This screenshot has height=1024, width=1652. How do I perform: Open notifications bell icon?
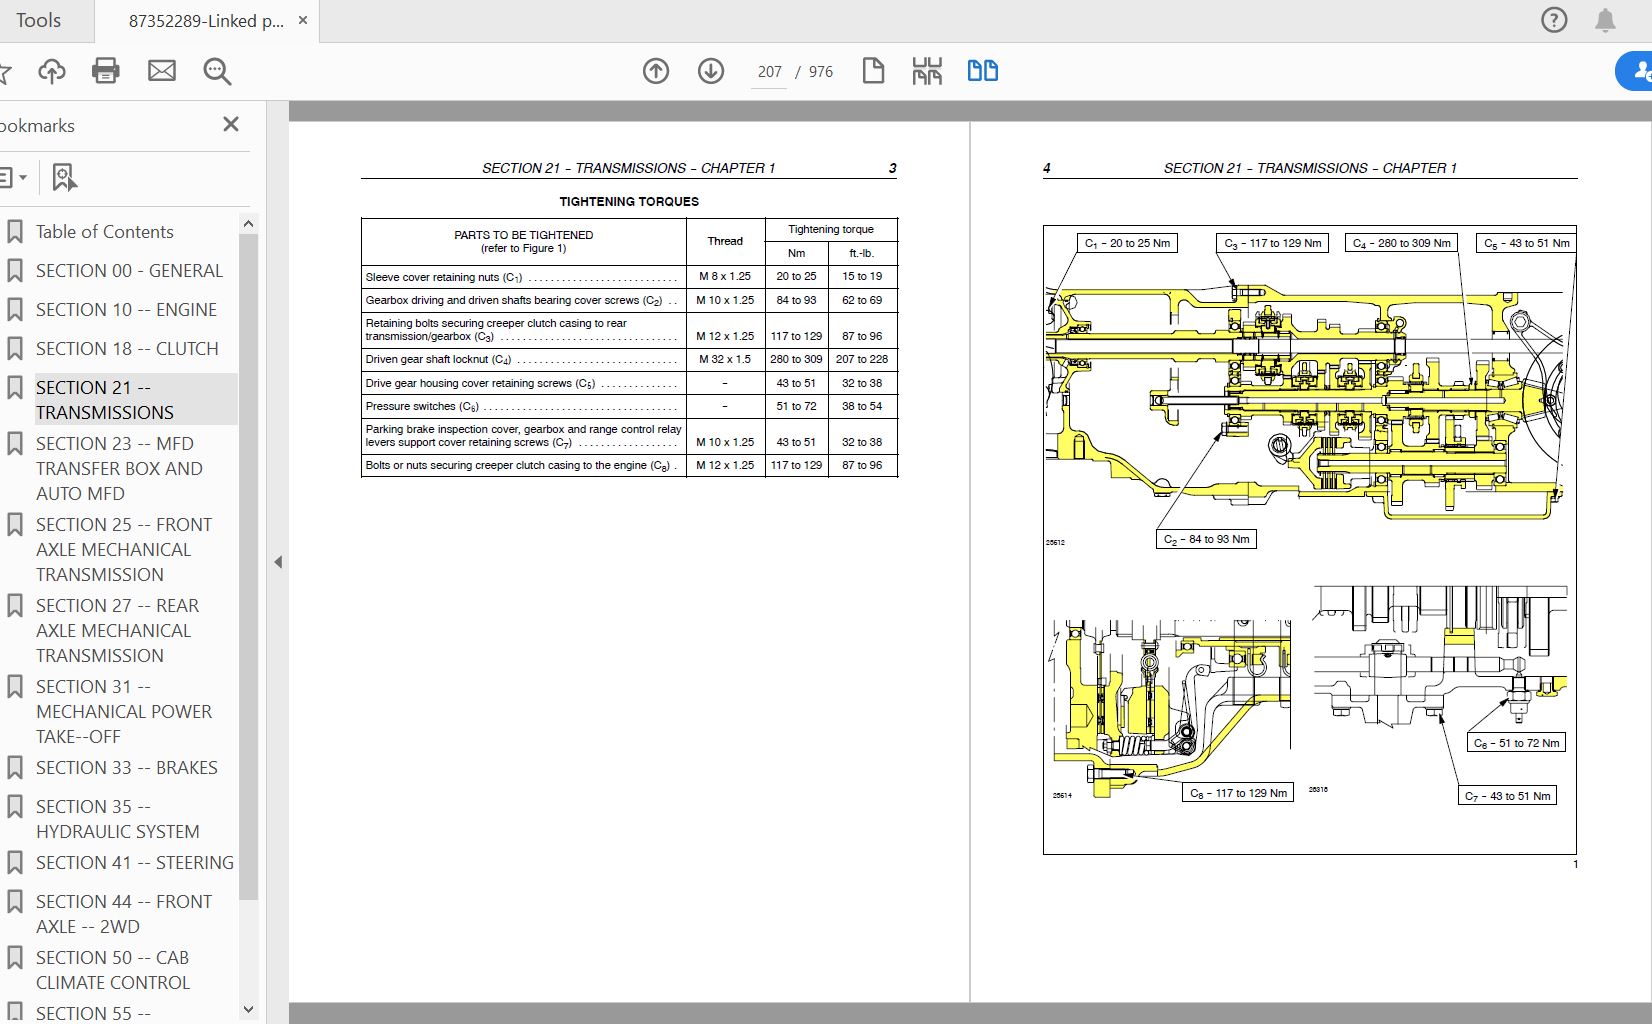click(x=1605, y=20)
